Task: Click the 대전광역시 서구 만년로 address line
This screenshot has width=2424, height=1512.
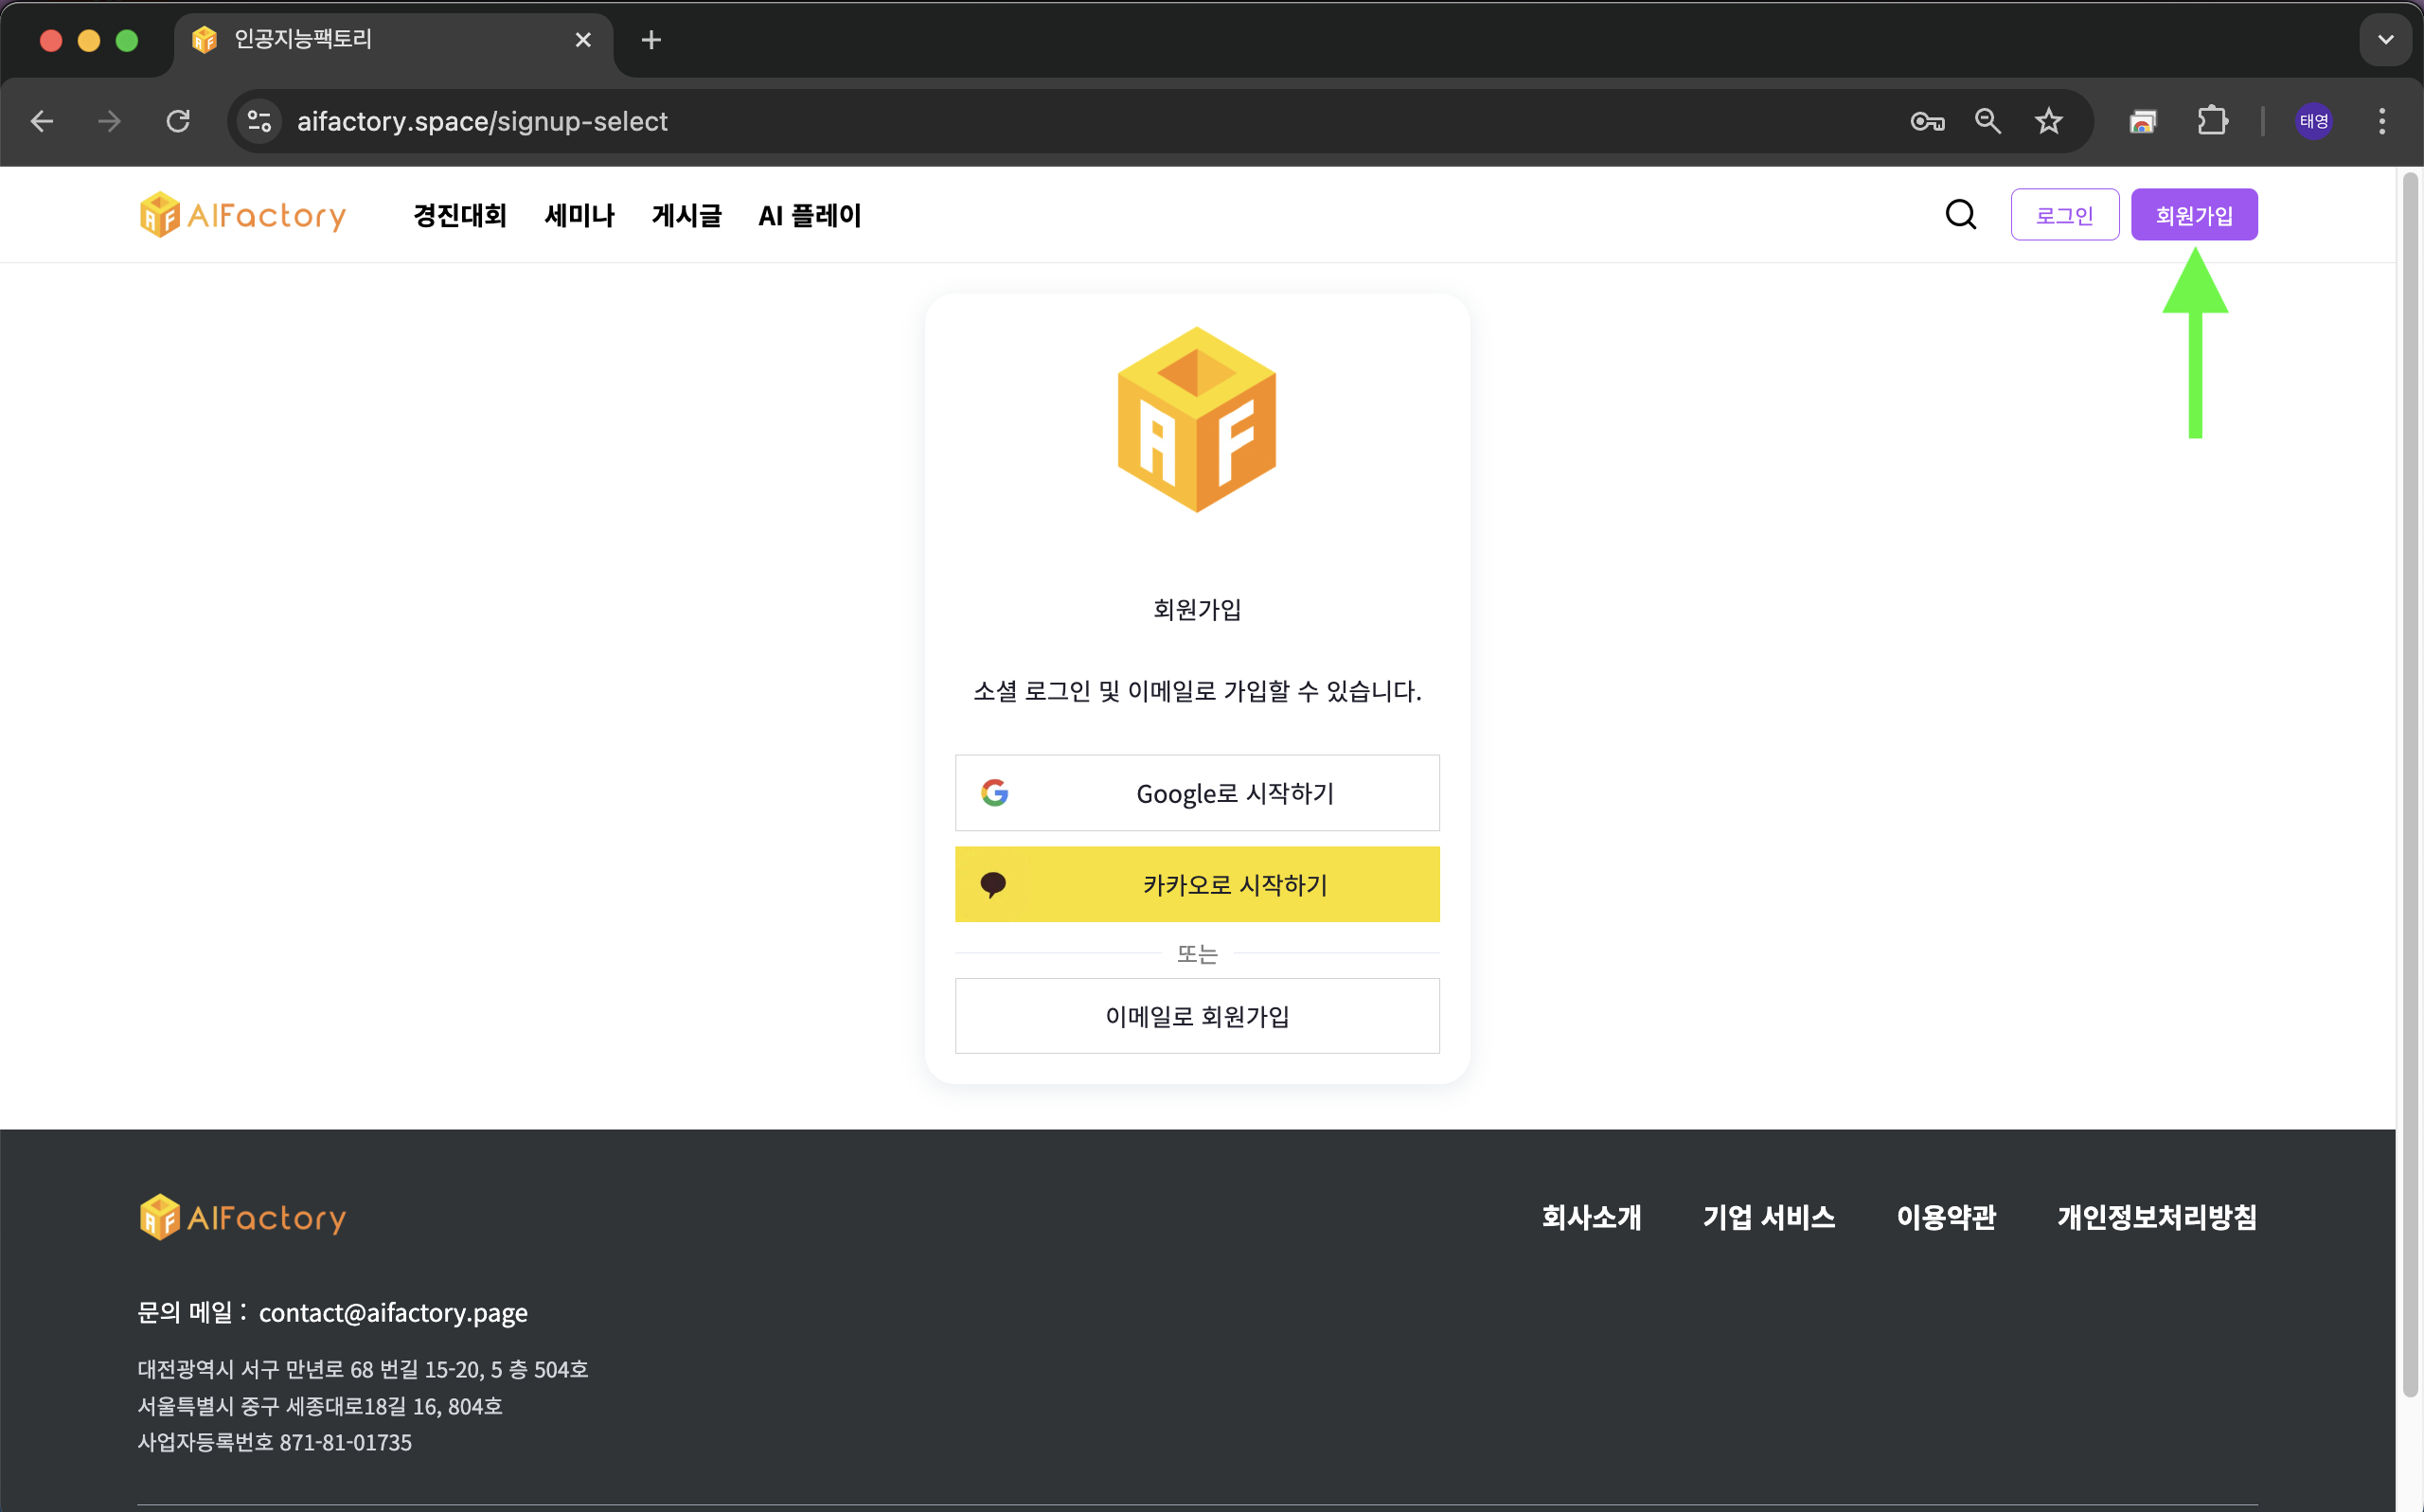Action: [363, 1369]
